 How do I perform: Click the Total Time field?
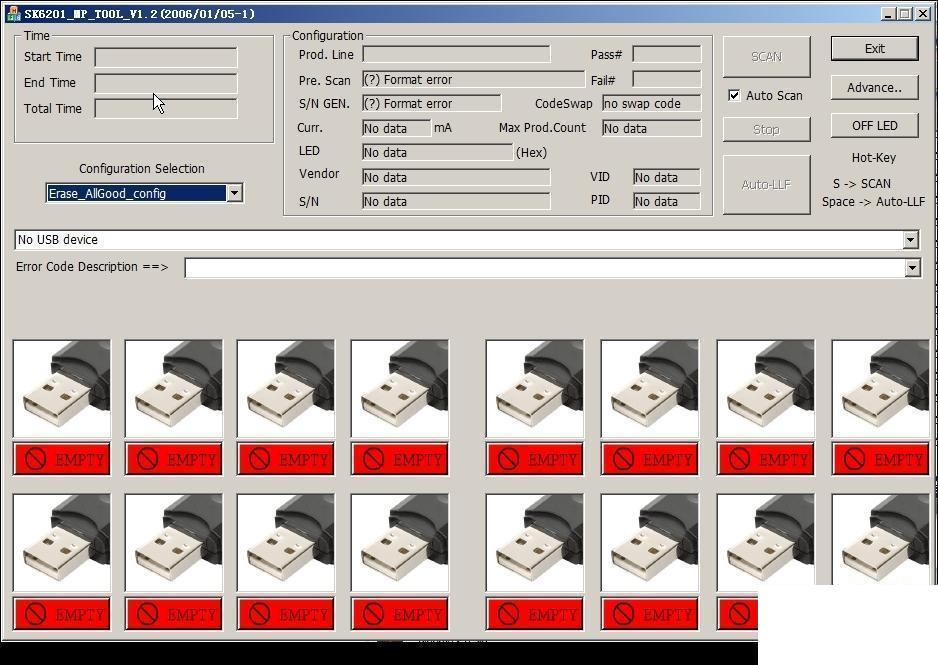[x=166, y=109]
